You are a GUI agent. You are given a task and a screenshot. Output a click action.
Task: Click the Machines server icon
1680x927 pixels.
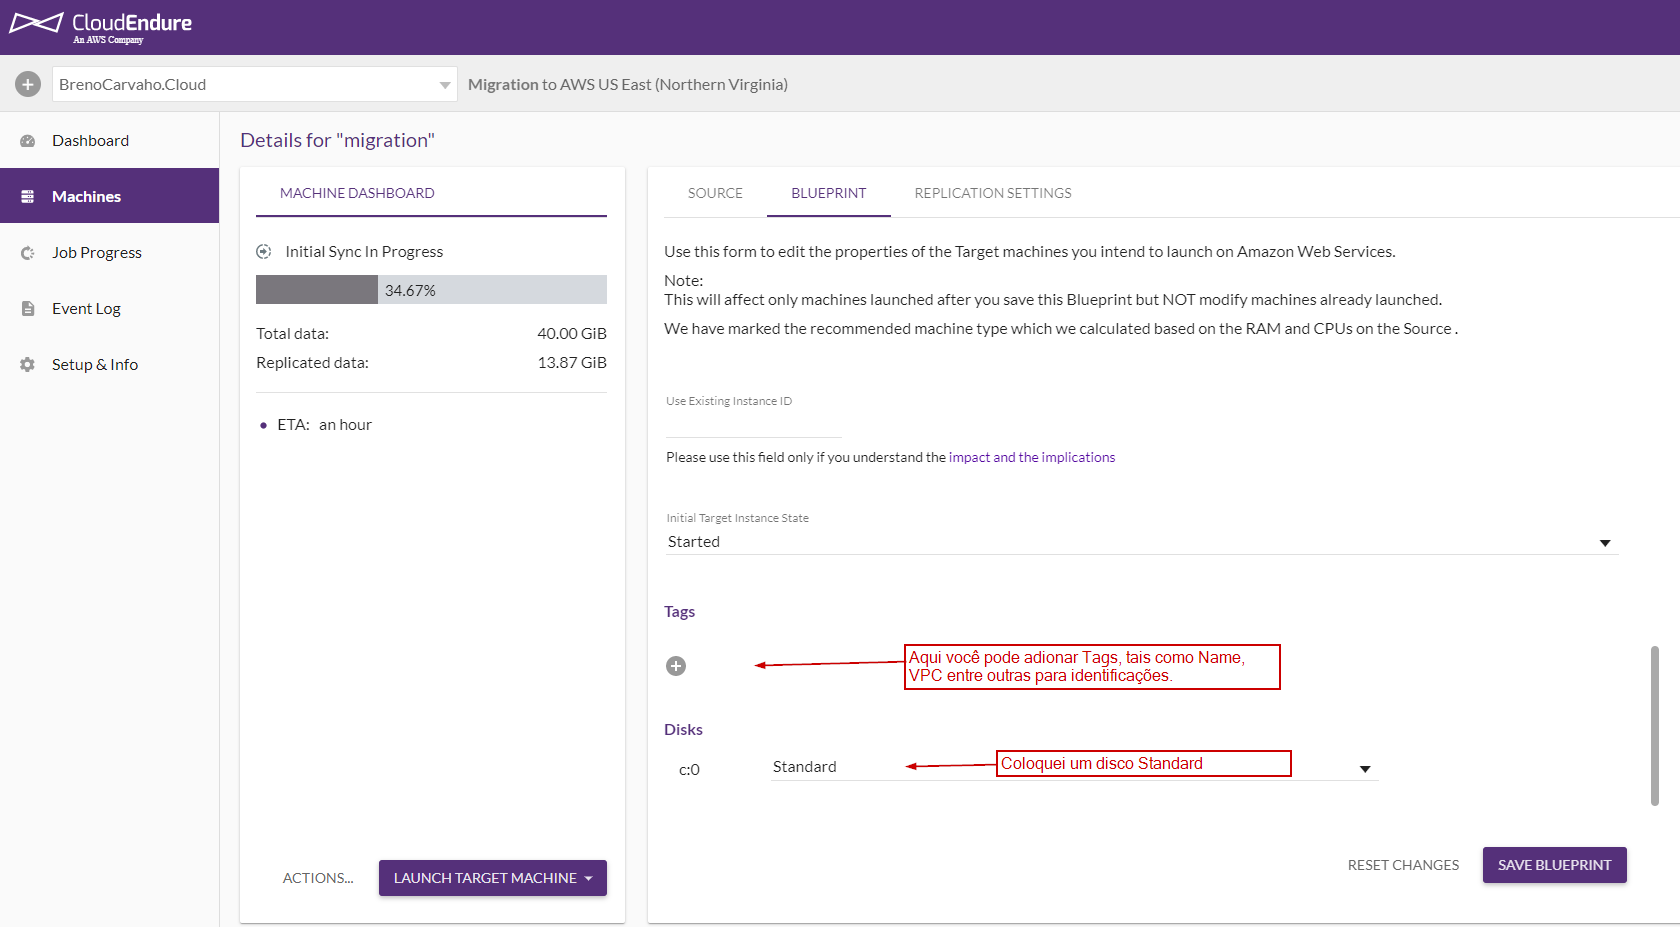pyautogui.click(x=28, y=197)
